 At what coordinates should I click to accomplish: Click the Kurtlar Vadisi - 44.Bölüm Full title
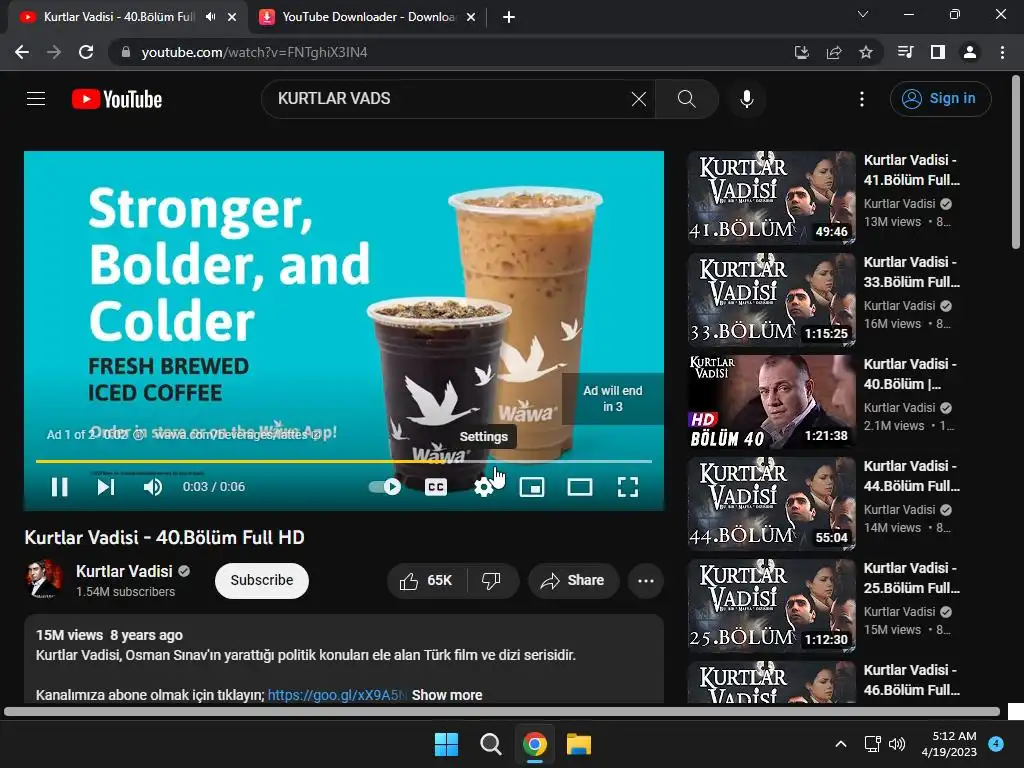[x=912, y=476]
